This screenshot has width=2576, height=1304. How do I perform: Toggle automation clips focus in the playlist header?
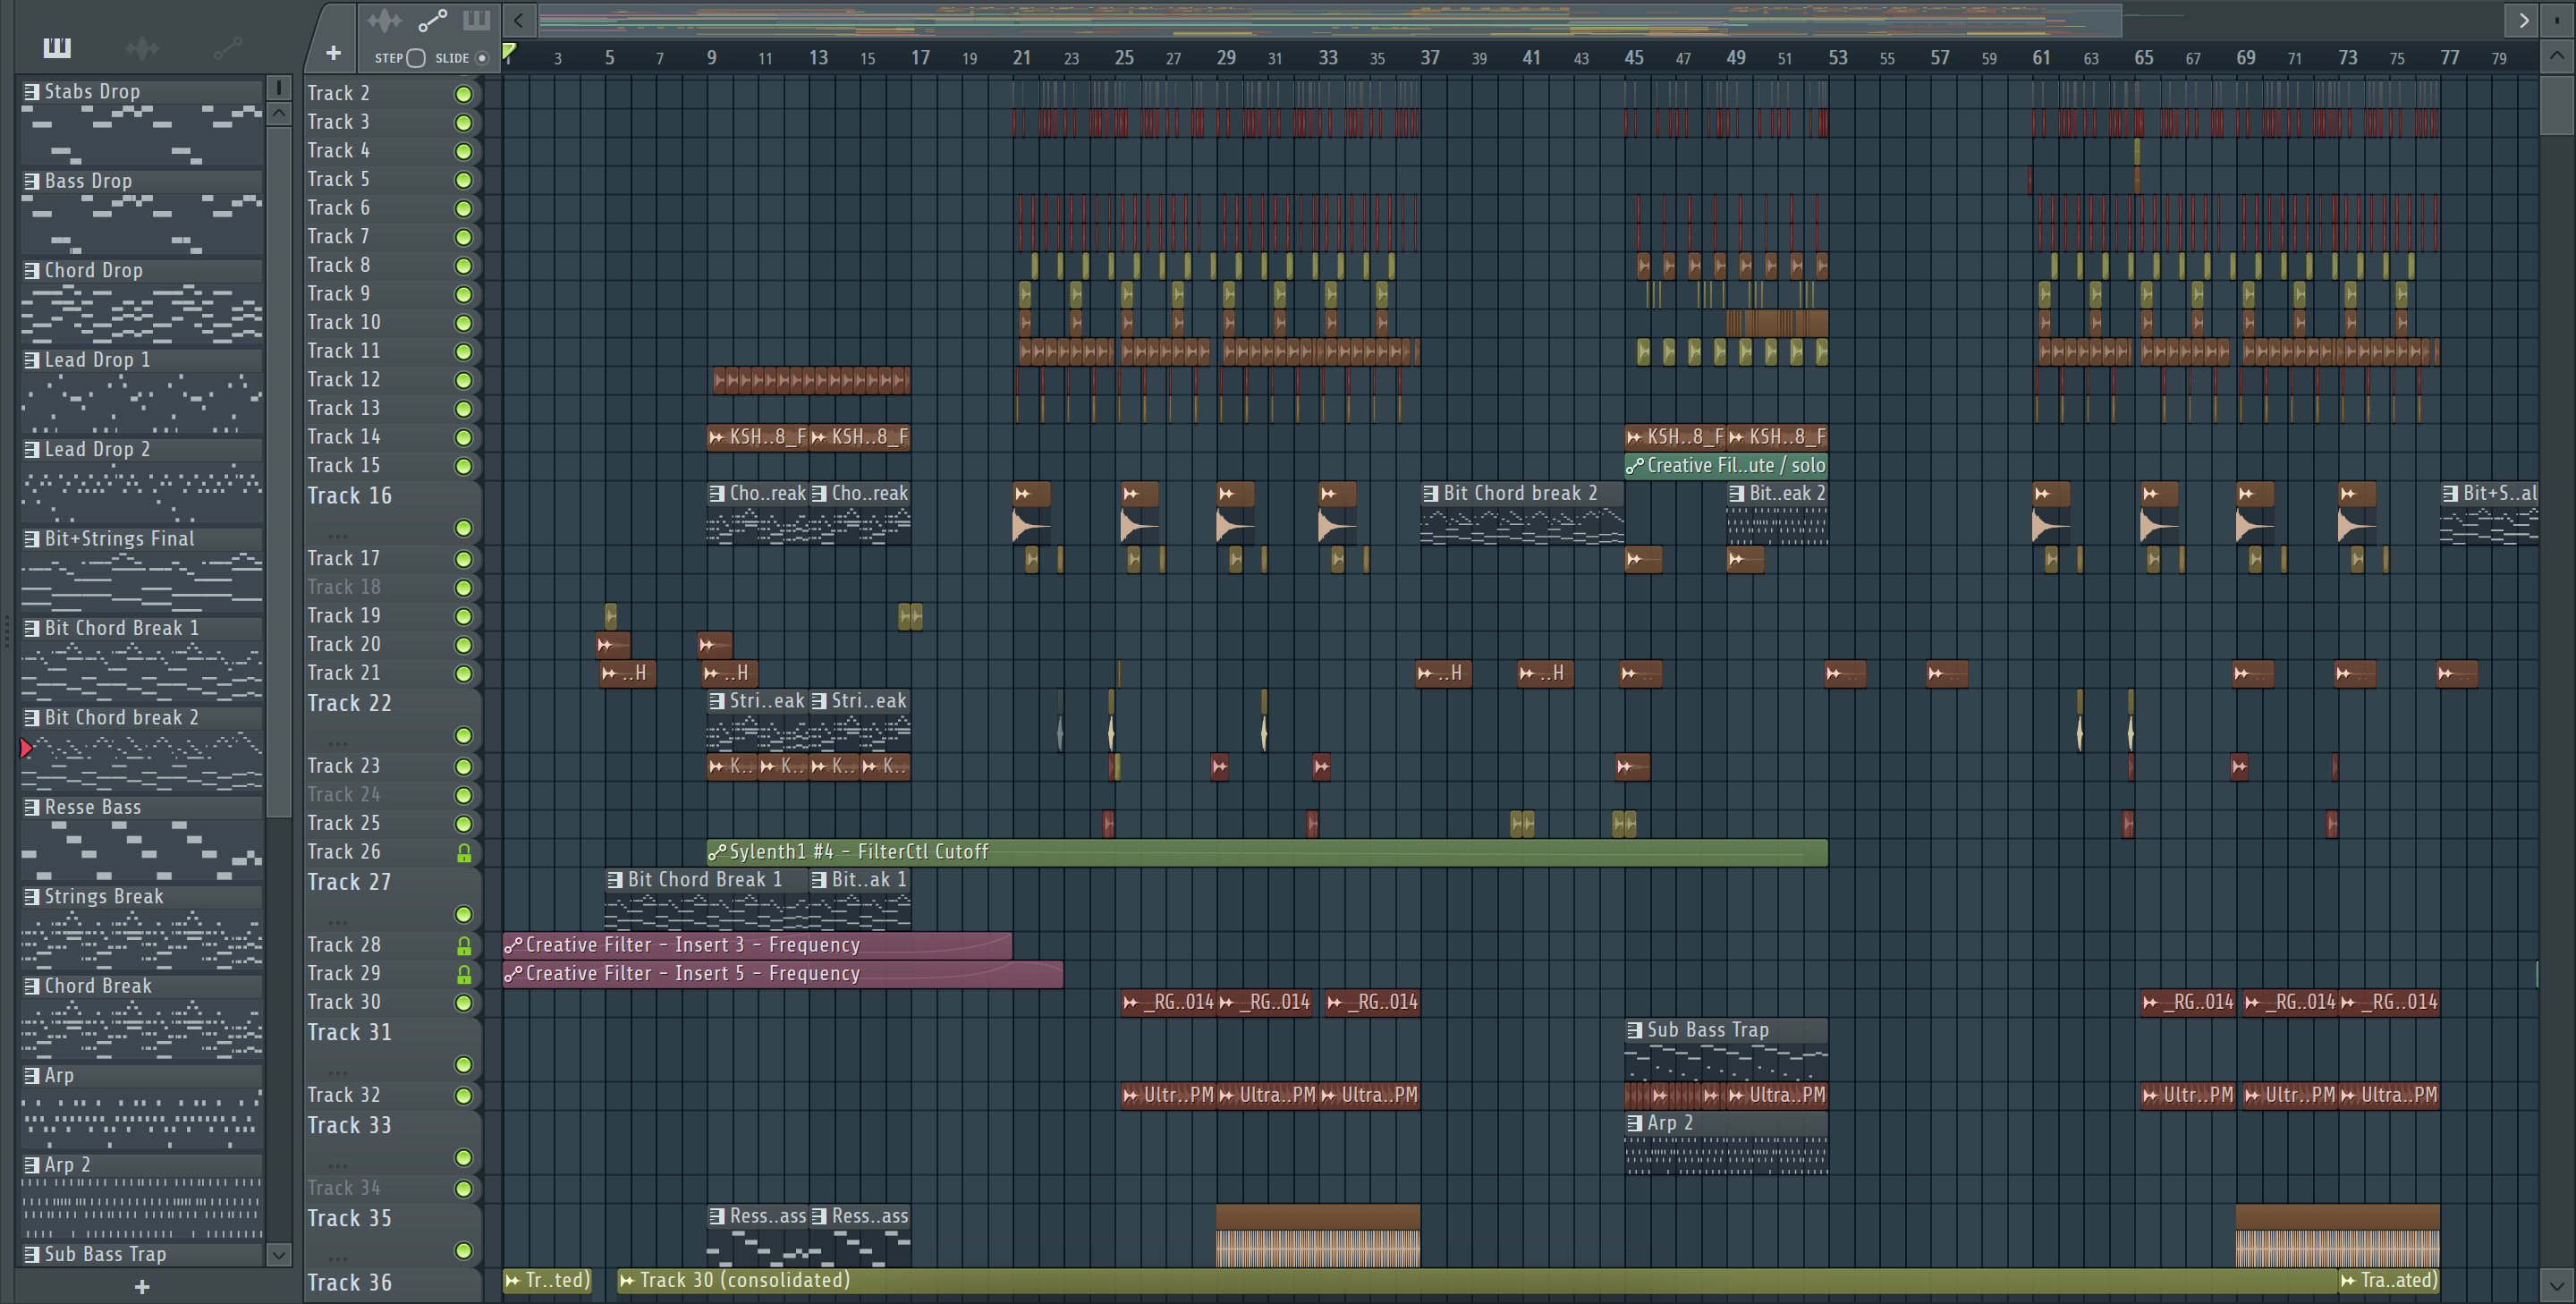[x=432, y=20]
